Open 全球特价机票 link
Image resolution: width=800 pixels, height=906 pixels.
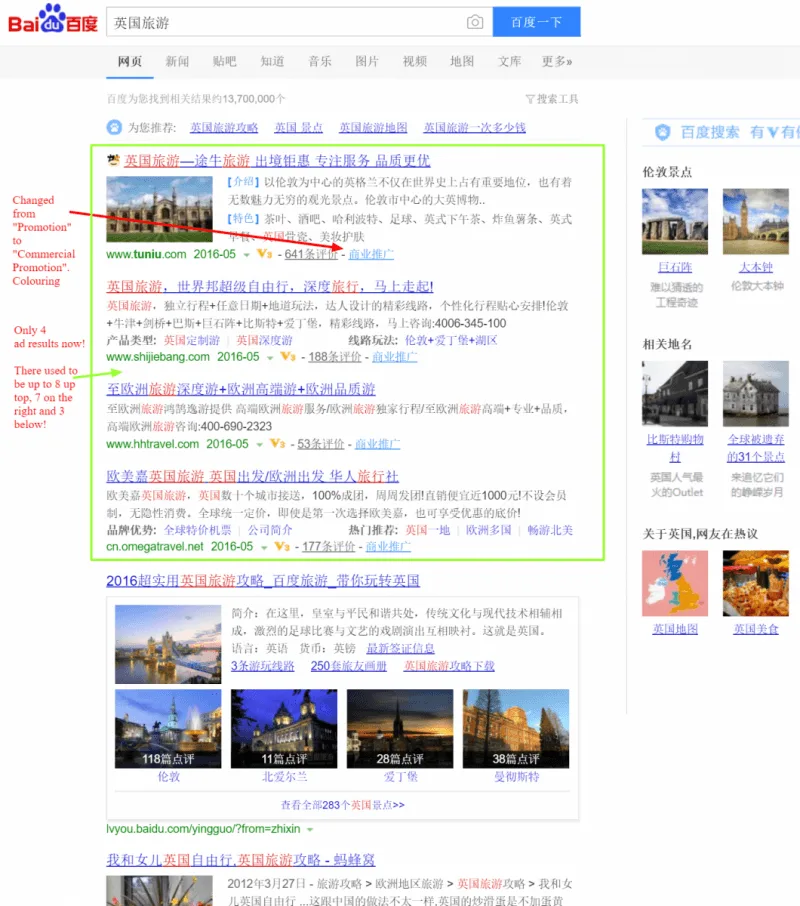coord(198,530)
